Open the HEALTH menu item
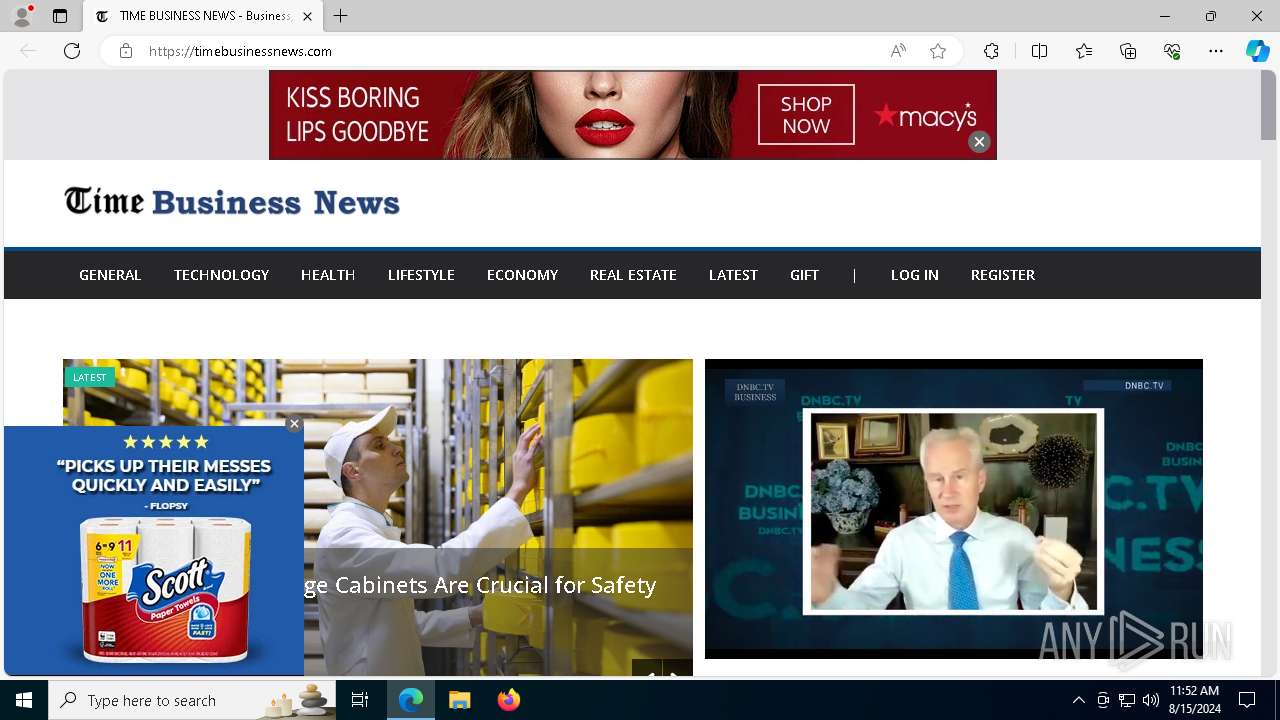Image resolution: width=1280 pixels, height=720 pixels. pyautogui.click(x=328, y=275)
